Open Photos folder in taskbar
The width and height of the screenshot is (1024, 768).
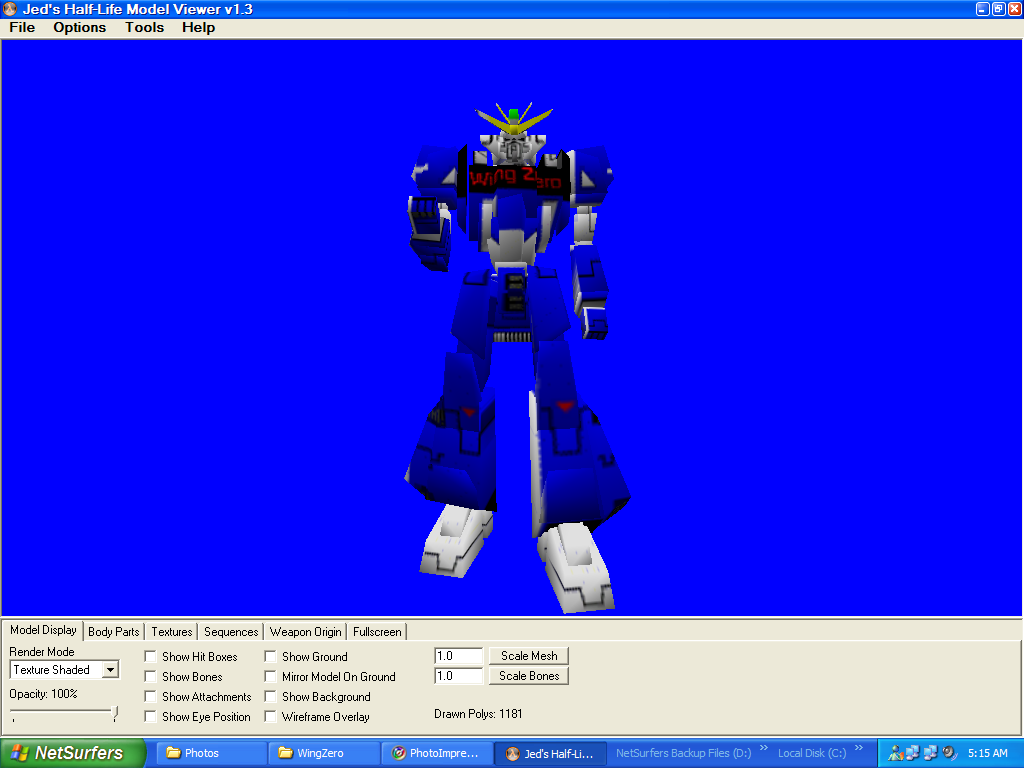pyautogui.click(x=212, y=753)
